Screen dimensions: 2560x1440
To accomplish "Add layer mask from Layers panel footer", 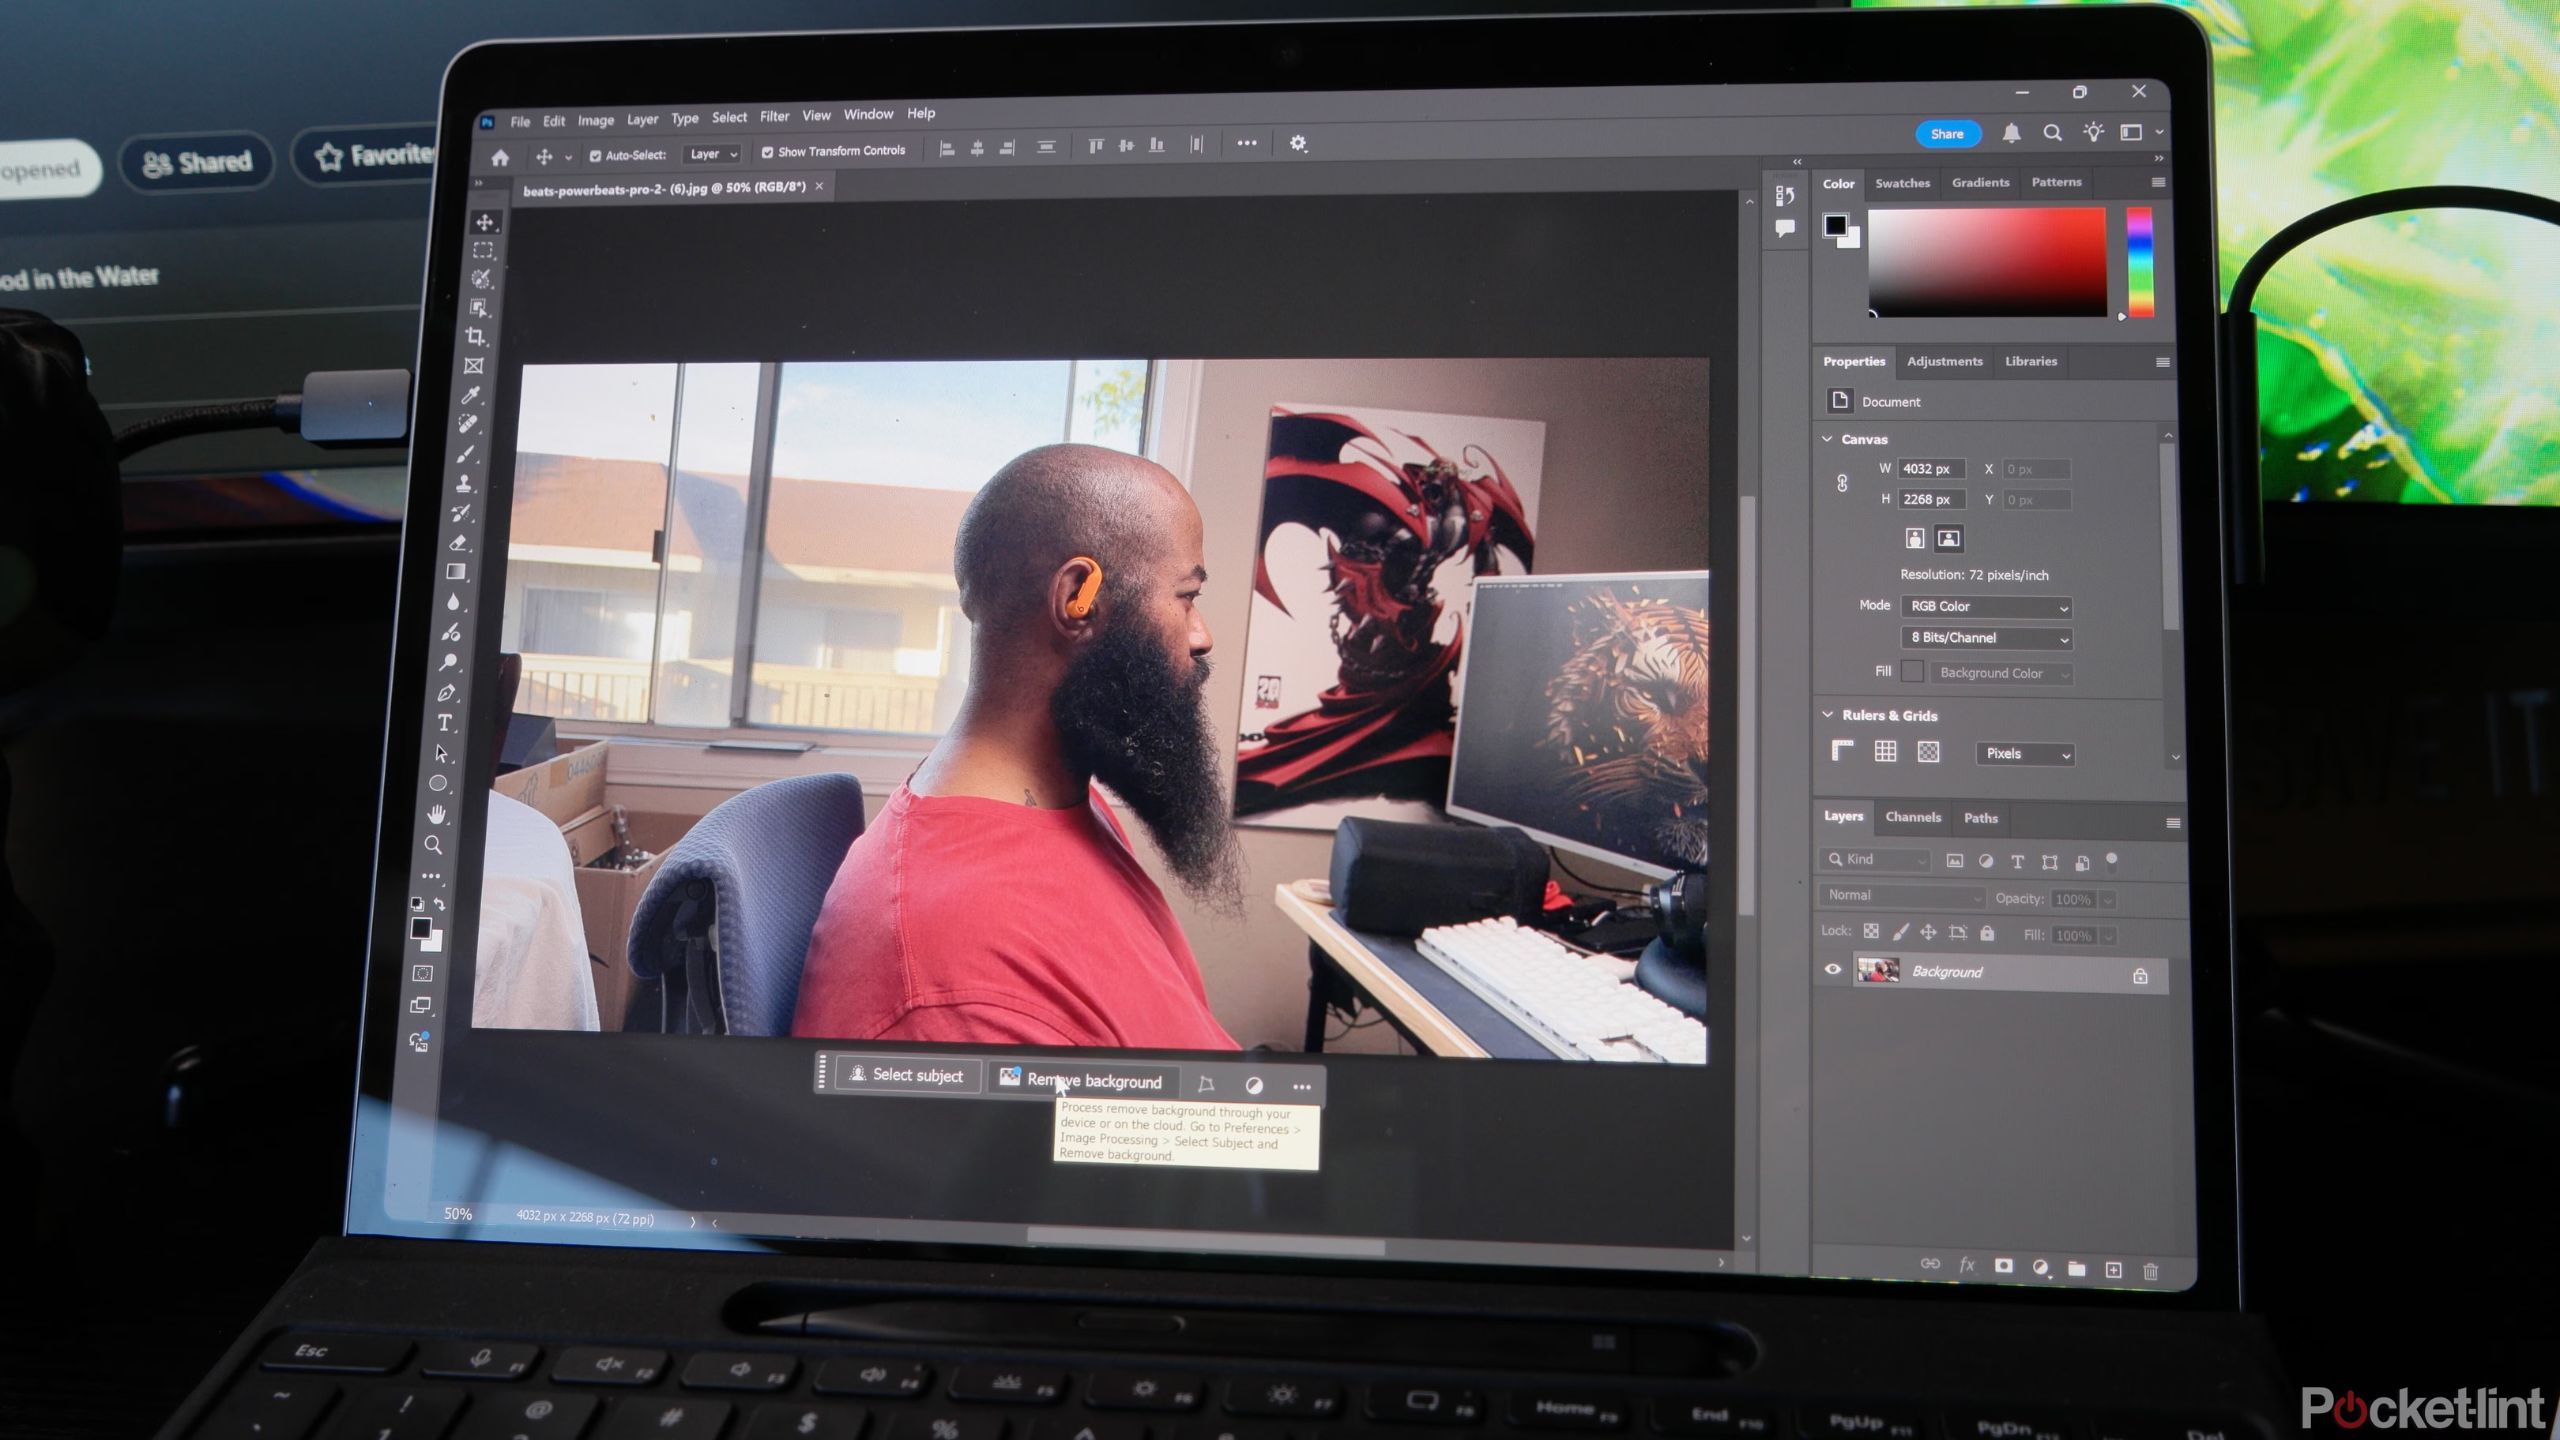I will 2003,1266.
